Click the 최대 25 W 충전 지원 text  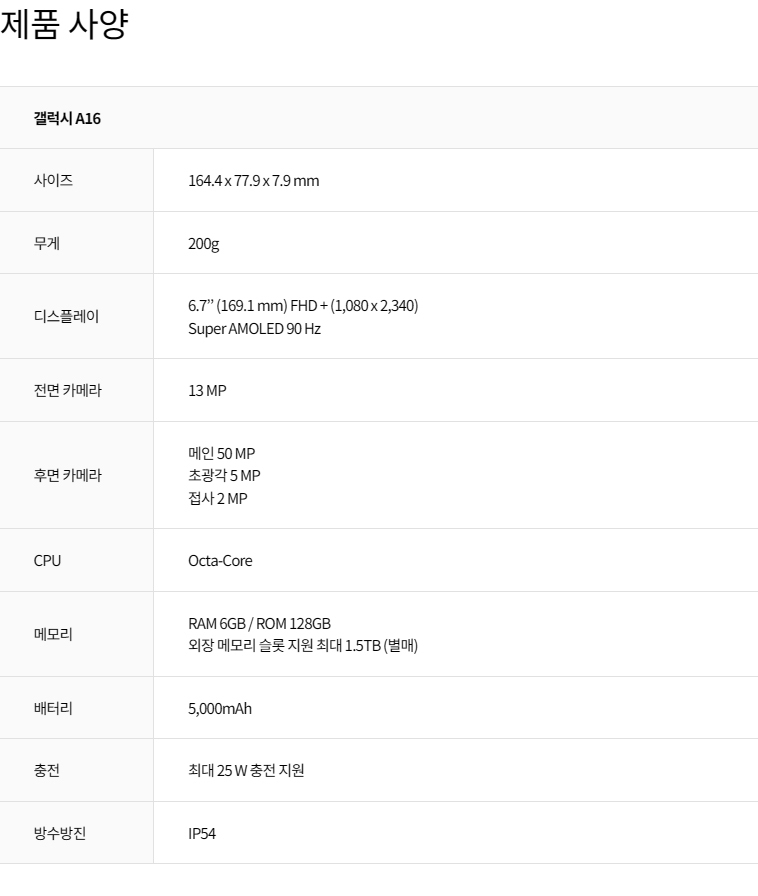[x=246, y=770]
